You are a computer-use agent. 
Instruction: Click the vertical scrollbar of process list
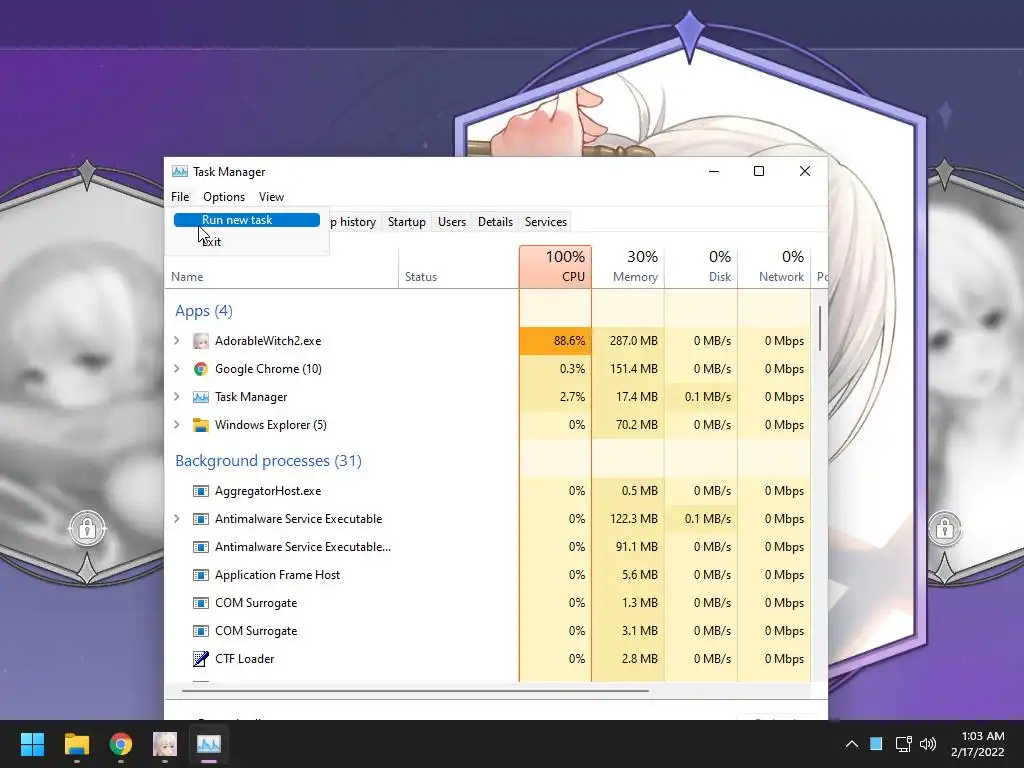pyautogui.click(x=820, y=328)
